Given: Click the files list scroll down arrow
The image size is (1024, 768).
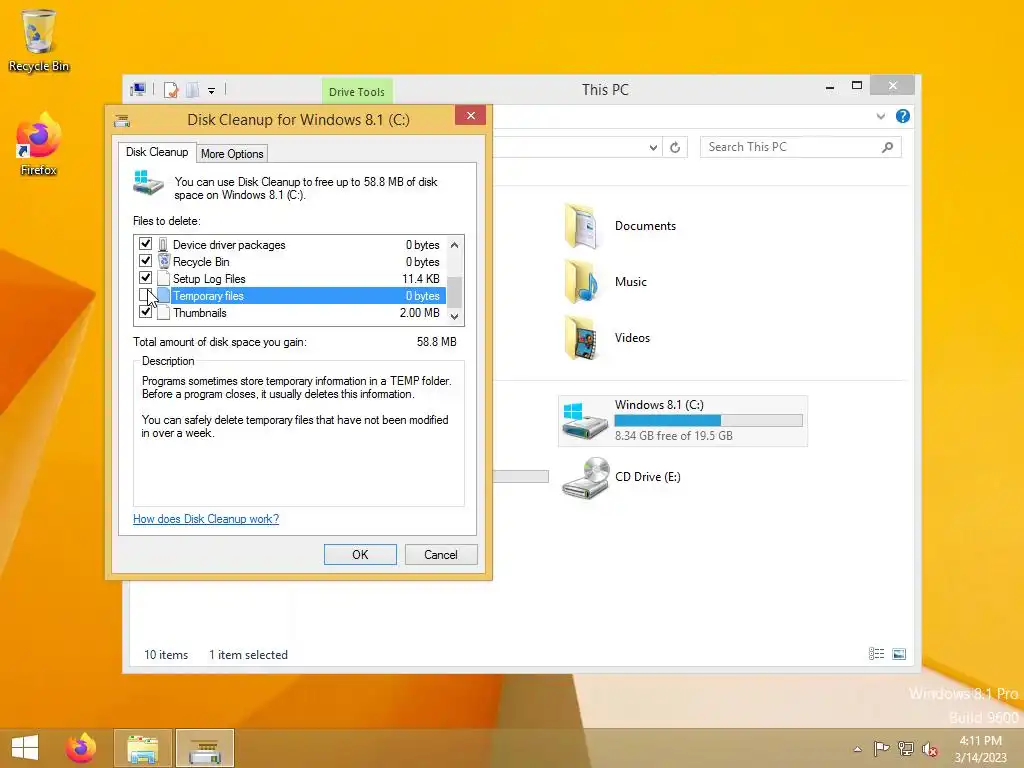Looking at the screenshot, I should pyautogui.click(x=455, y=316).
